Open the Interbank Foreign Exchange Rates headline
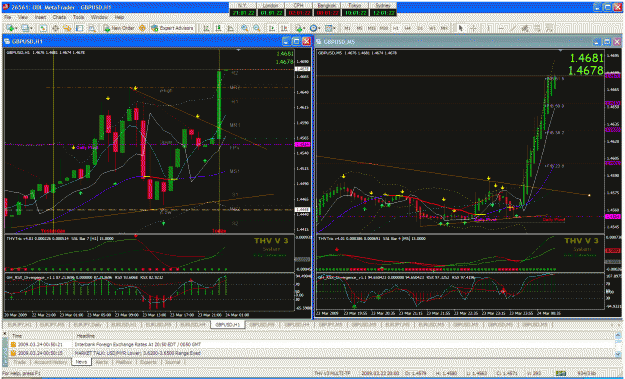Image resolution: width=625 pixels, height=379 pixels. pyautogui.click(x=138, y=344)
